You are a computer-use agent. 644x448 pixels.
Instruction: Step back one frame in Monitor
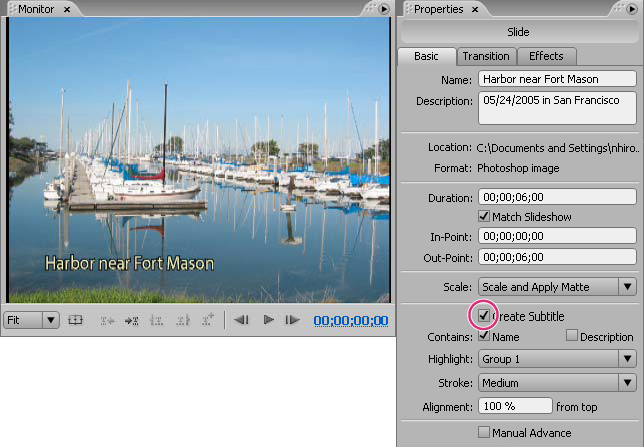242,320
